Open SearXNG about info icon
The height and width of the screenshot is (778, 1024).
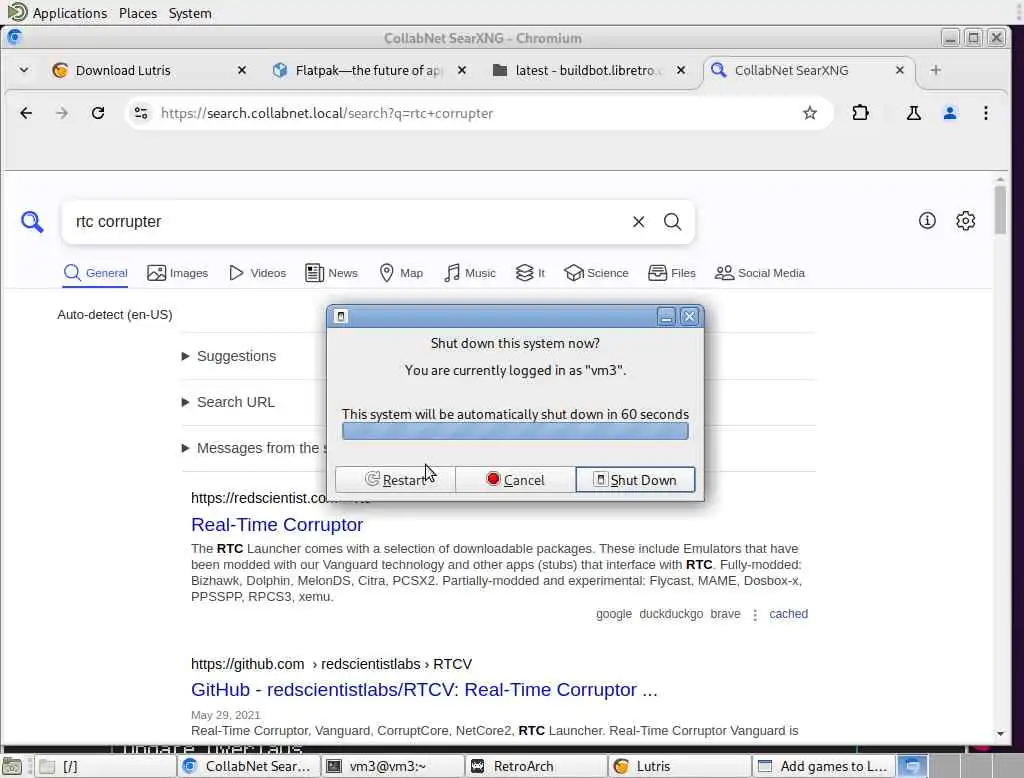(927, 221)
